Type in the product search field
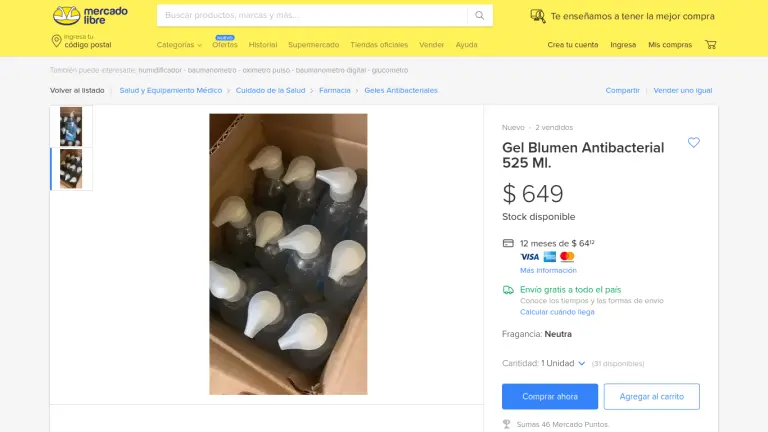This screenshot has height=432, width=768. pyautogui.click(x=312, y=16)
